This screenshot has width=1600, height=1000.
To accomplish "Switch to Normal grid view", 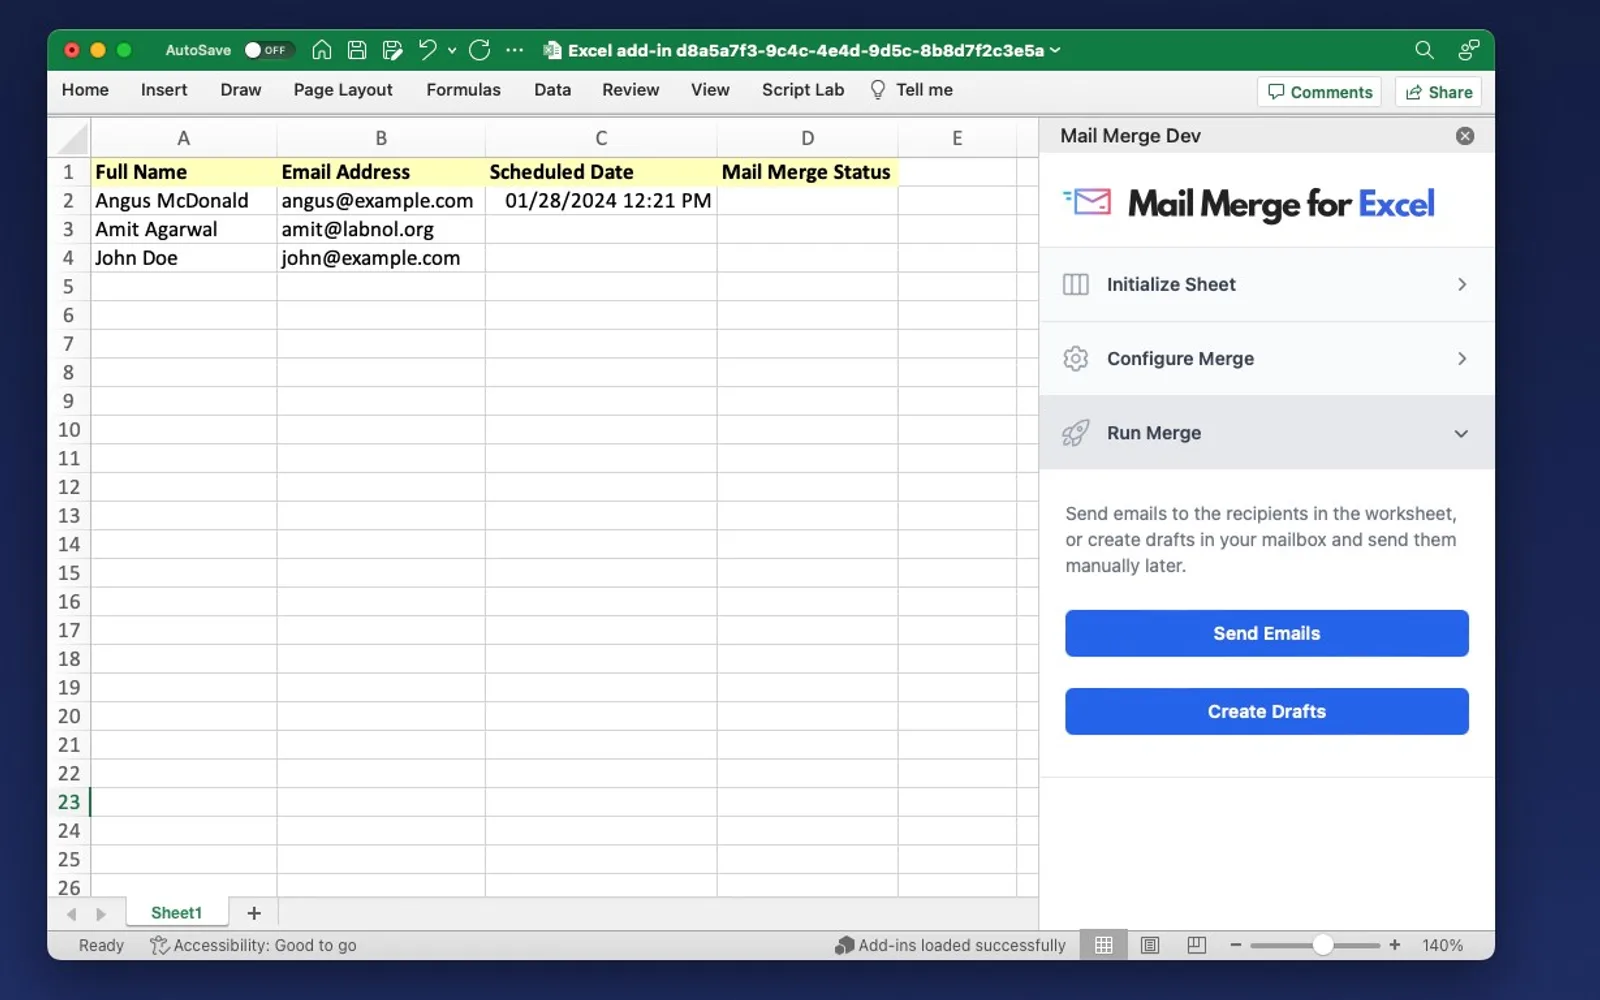I will 1103,945.
